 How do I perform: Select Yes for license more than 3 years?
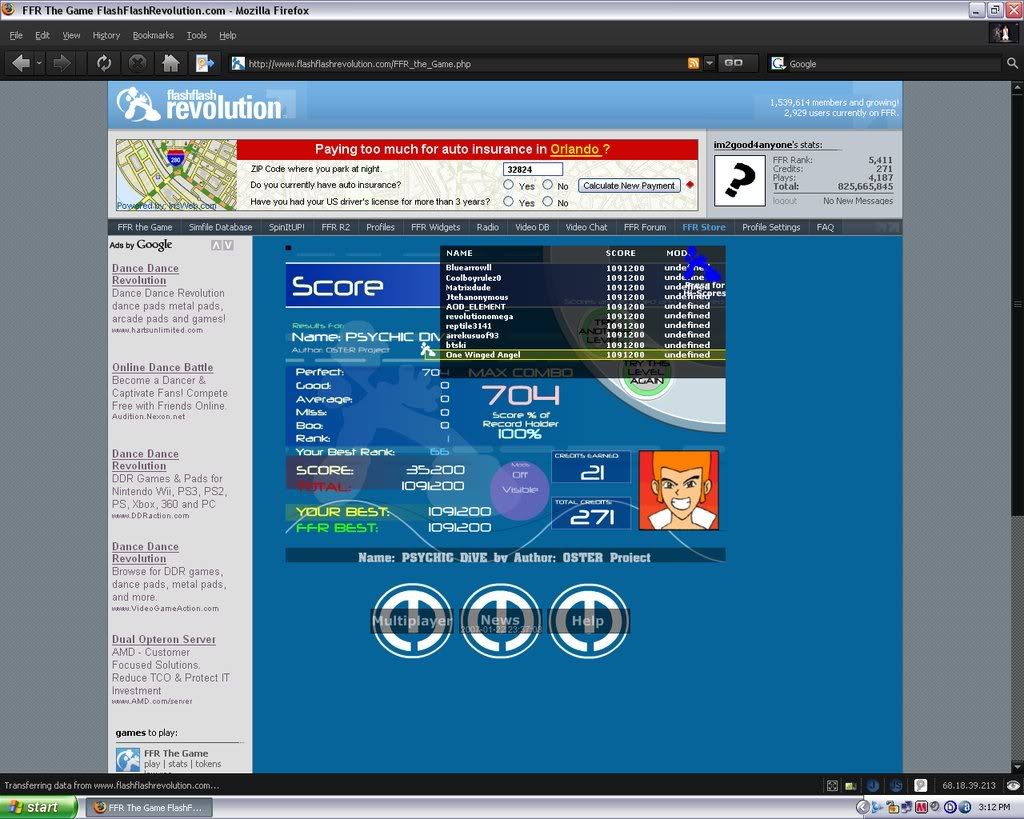(x=509, y=202)
